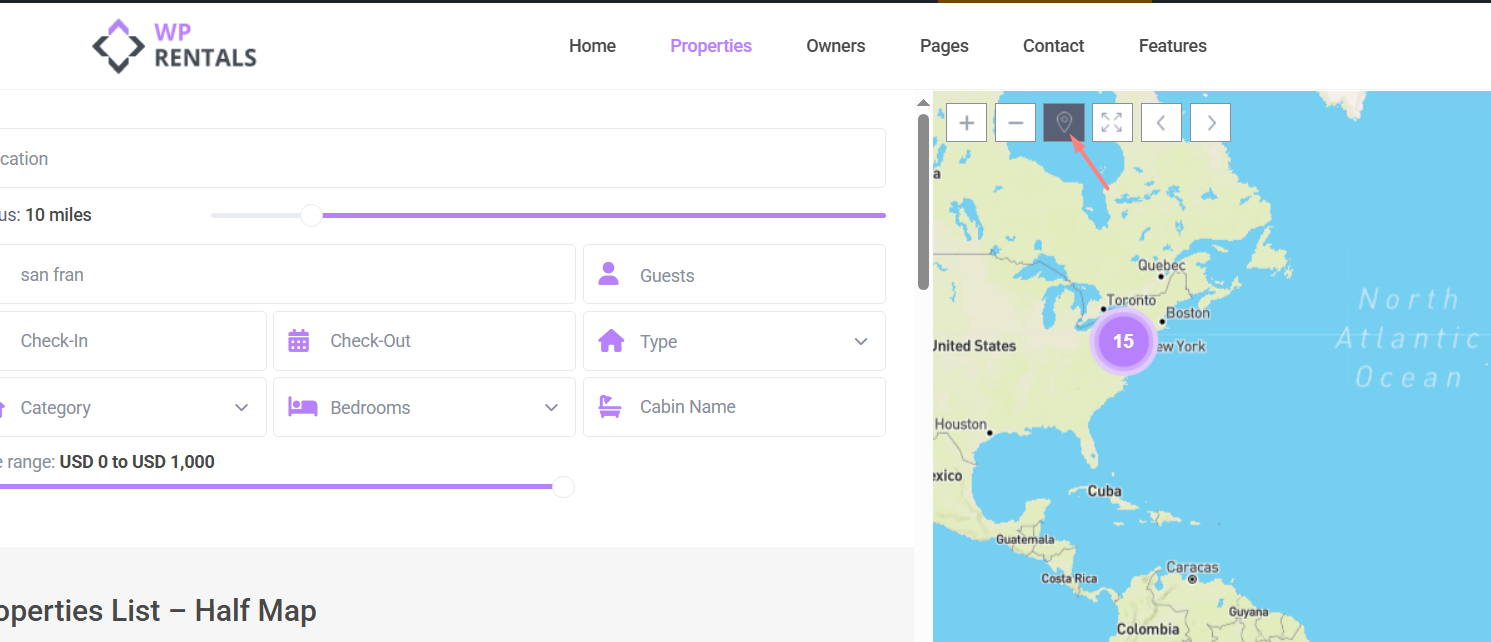Click the map zoom out minus button
The height and width of the screenshot is (642, 1491).
coord(1015,123)
